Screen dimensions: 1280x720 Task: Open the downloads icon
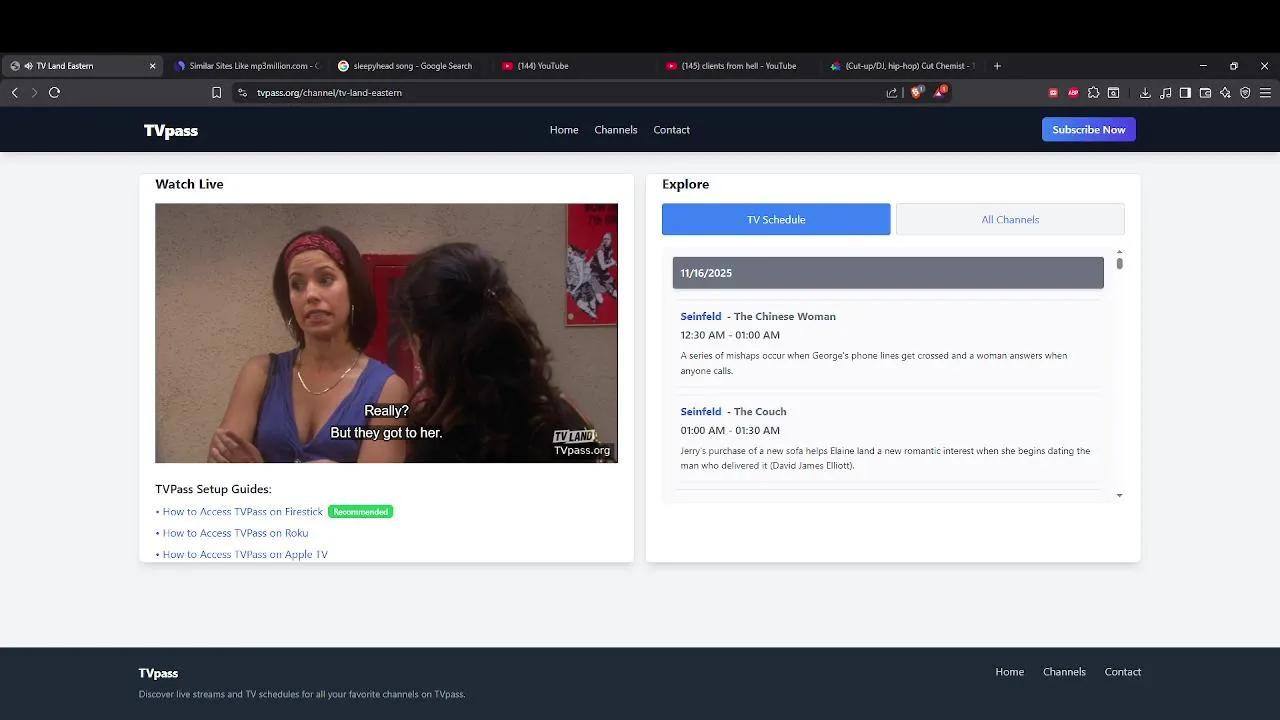tap(1145, 92)
